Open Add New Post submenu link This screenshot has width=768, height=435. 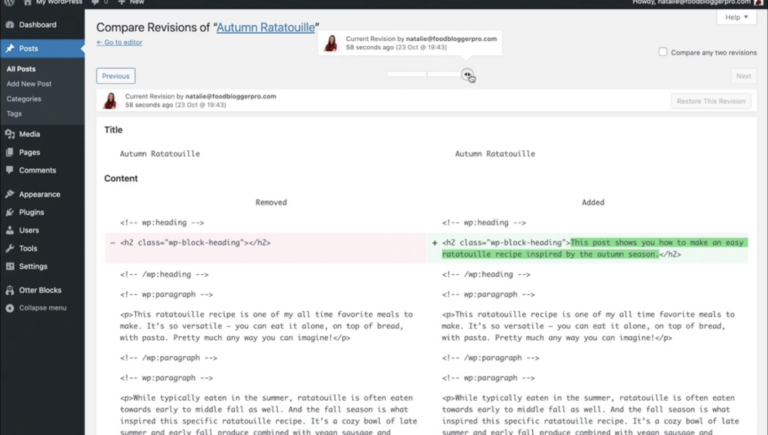click(29, 84)
